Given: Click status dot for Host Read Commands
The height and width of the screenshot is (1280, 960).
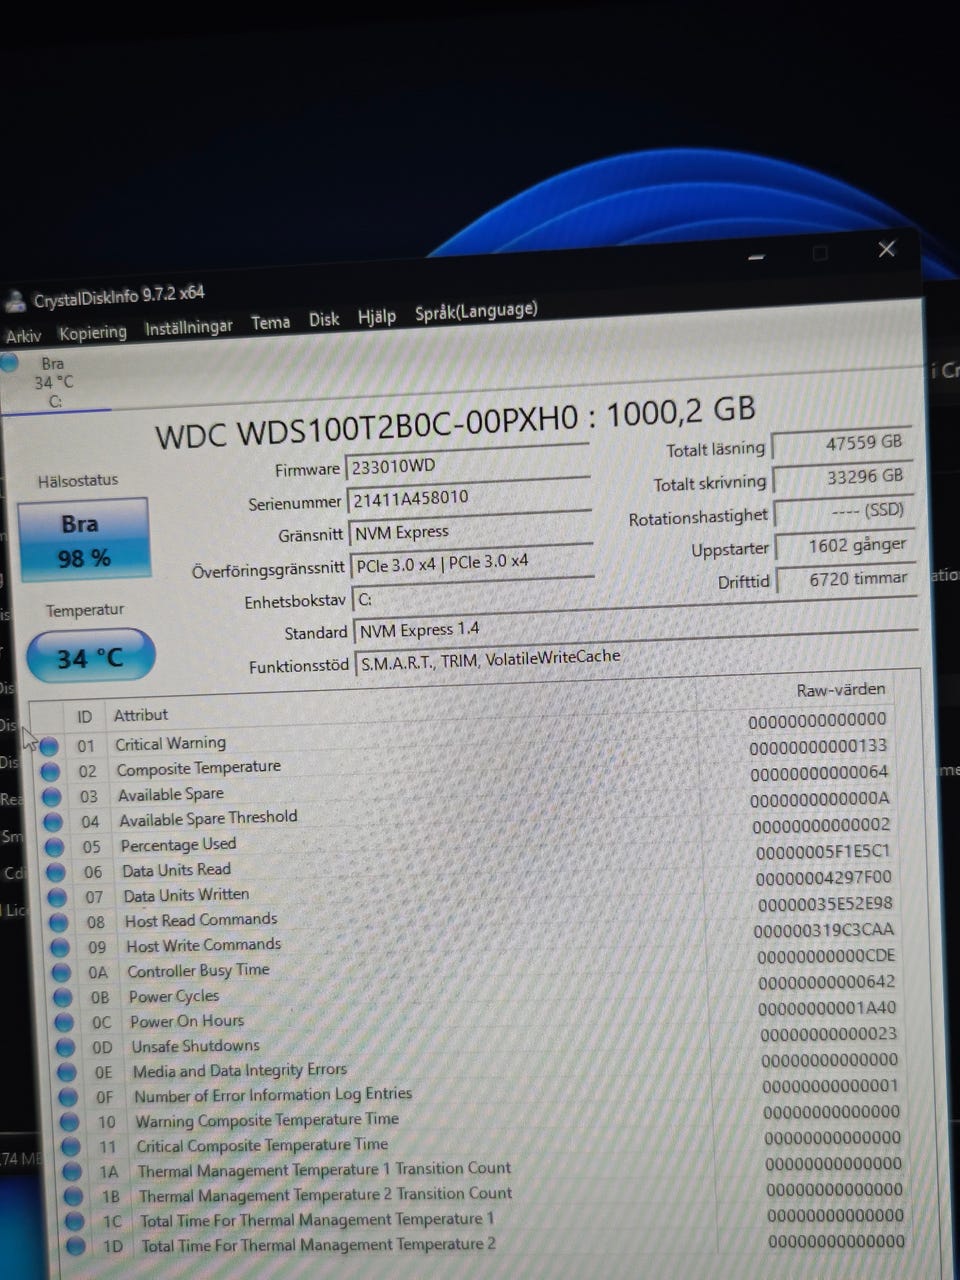Looking at the screenshot, I should [59, 922].
